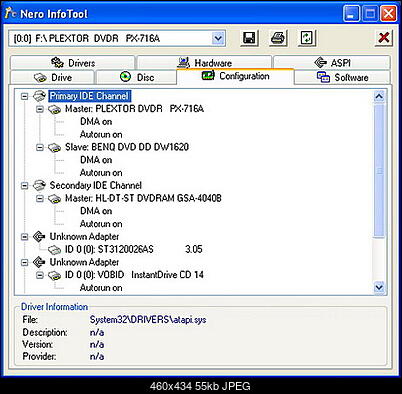The width and height of the screenshot is (402, 394).
Task: Click DMA on under HL-DT-ST master
Action: tap(96, 211)
